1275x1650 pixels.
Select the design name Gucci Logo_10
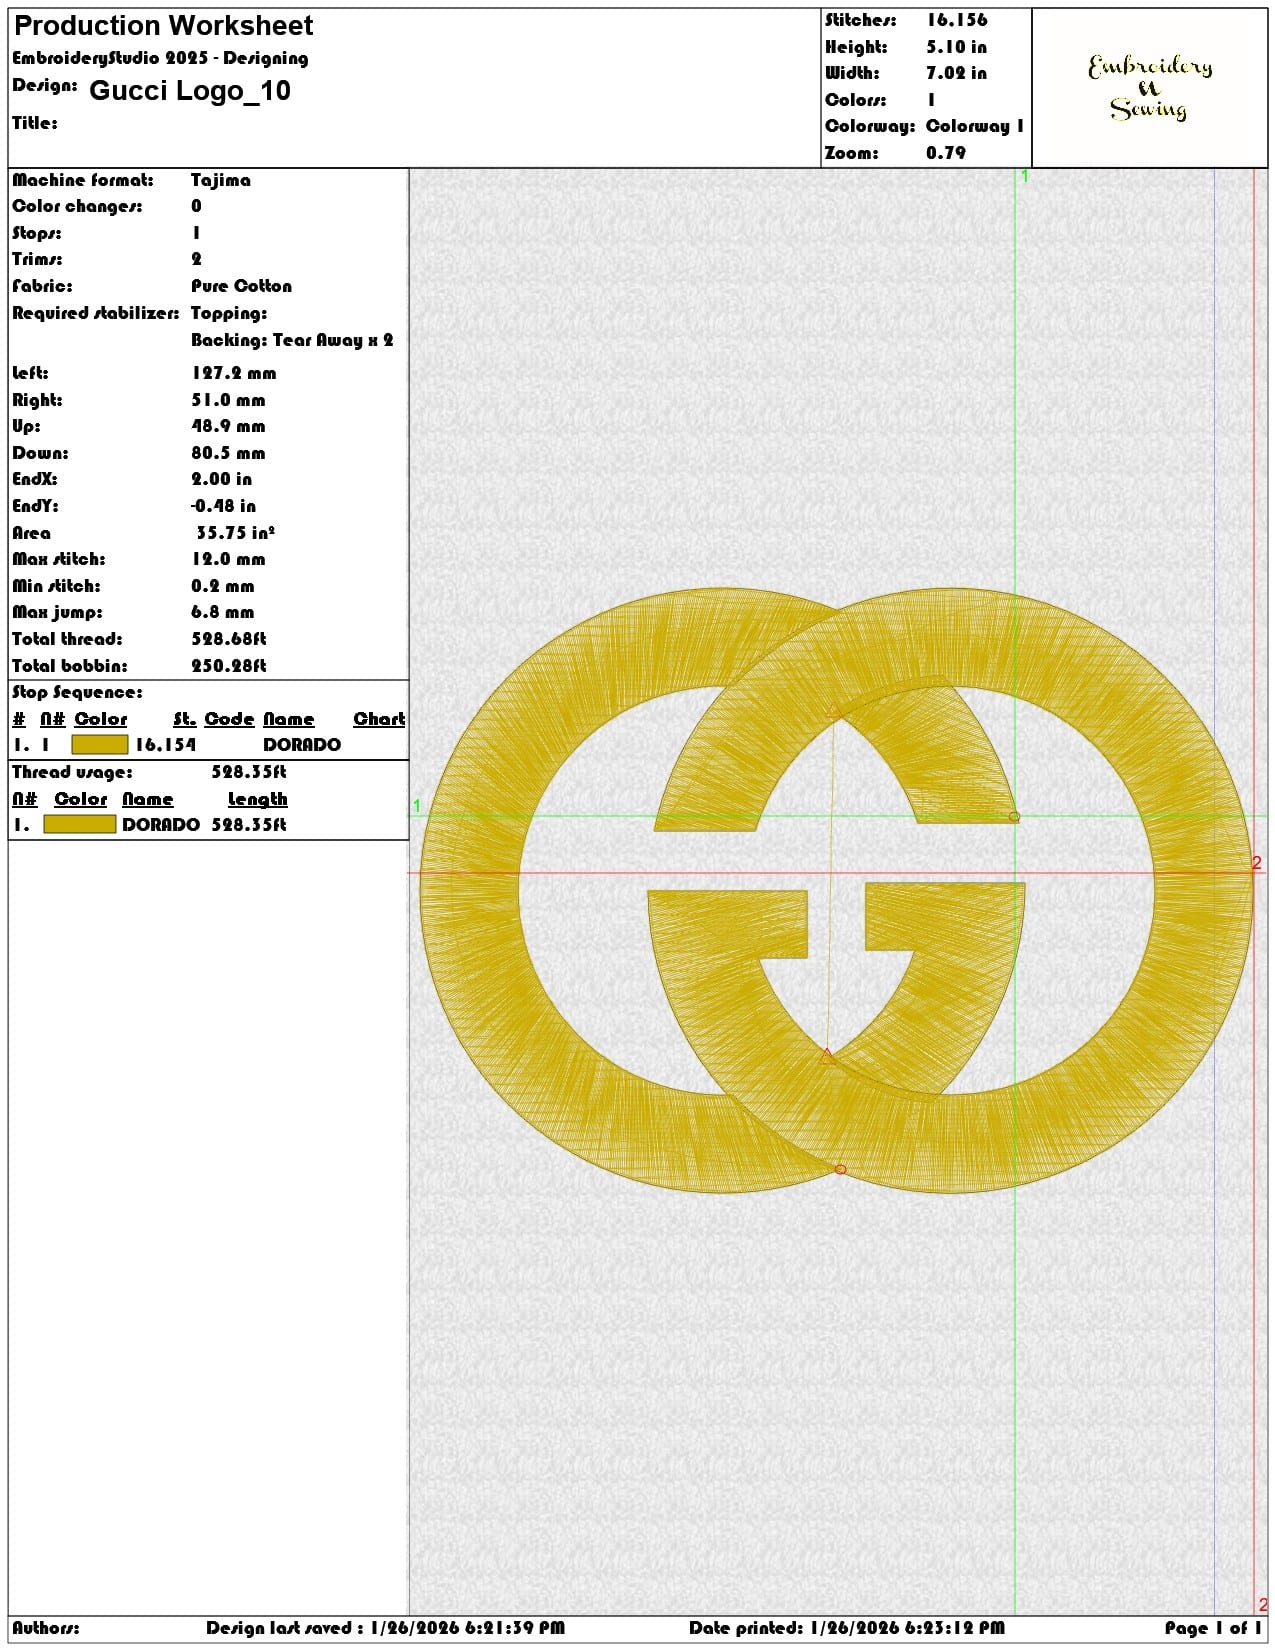coord(190,91)
